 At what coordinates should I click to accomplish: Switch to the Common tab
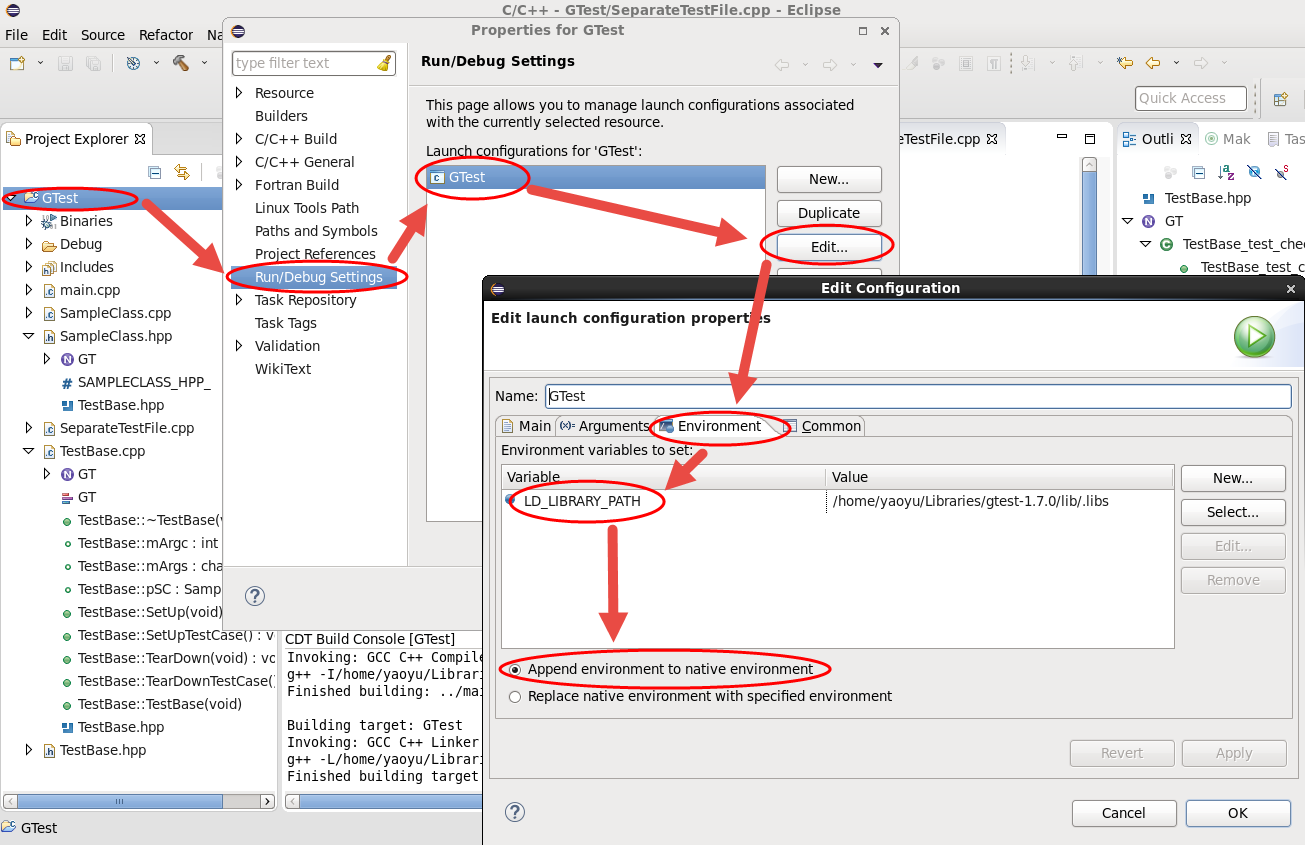(x=822, y=426)
